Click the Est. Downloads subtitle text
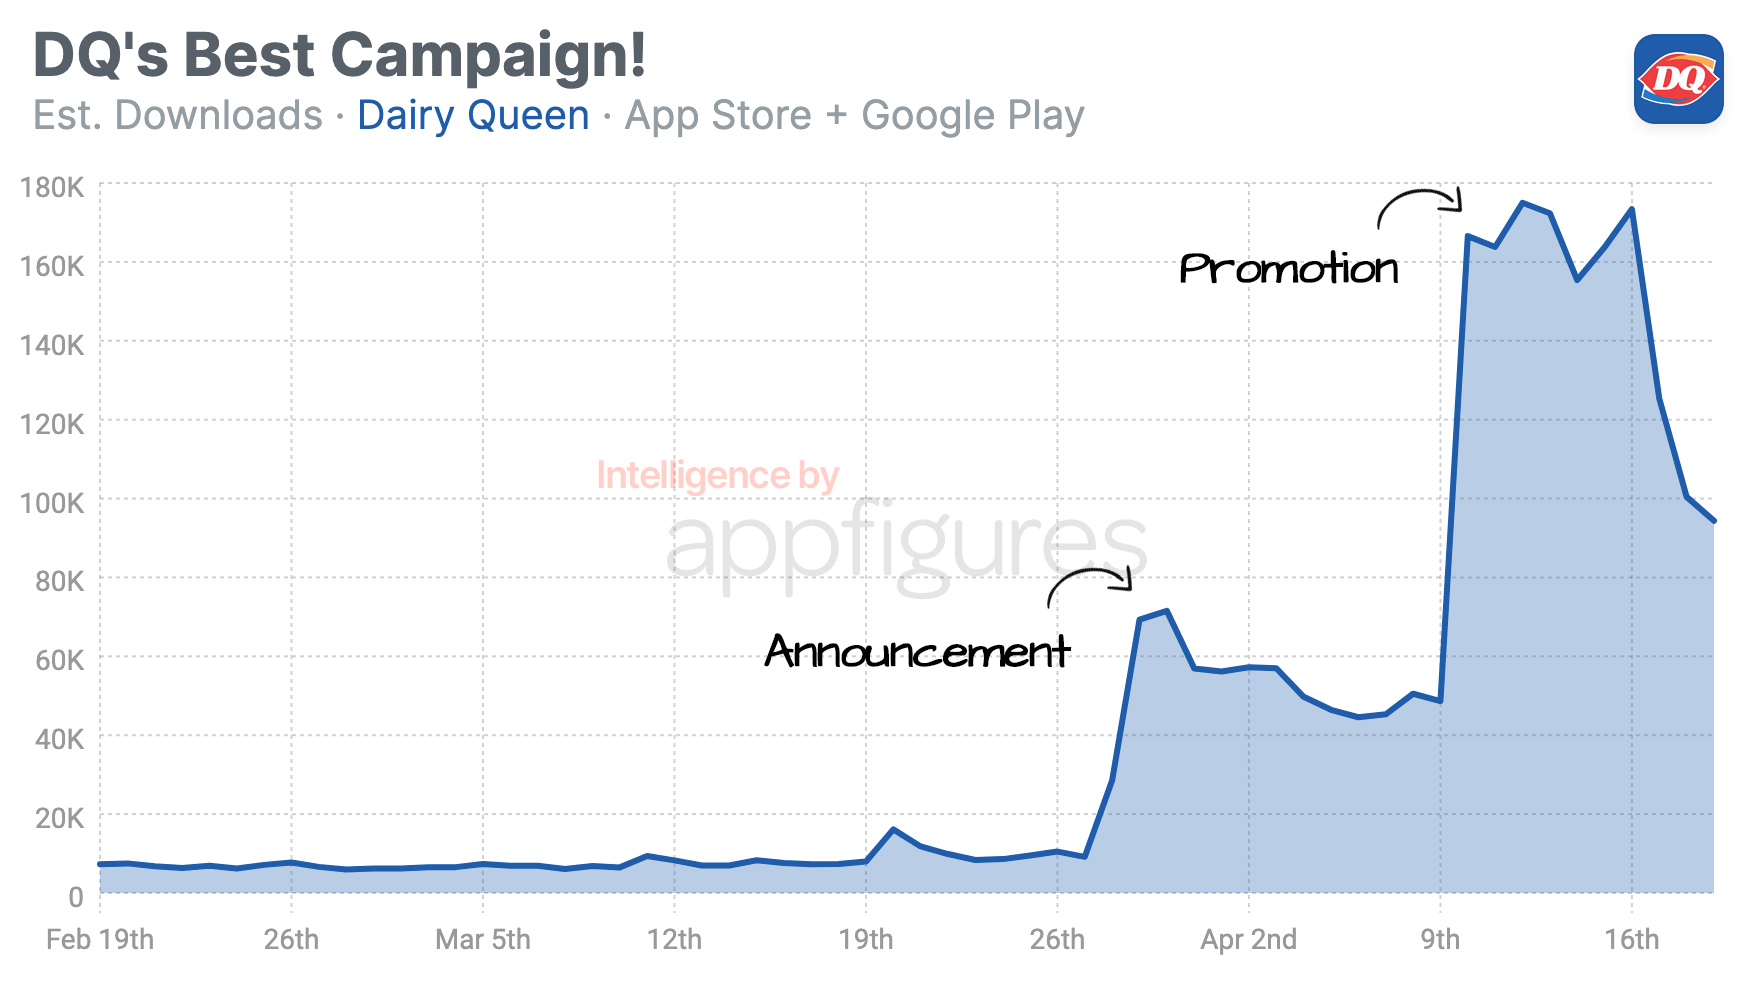Viewport: 1750px width, 984px height. (178, 115)
